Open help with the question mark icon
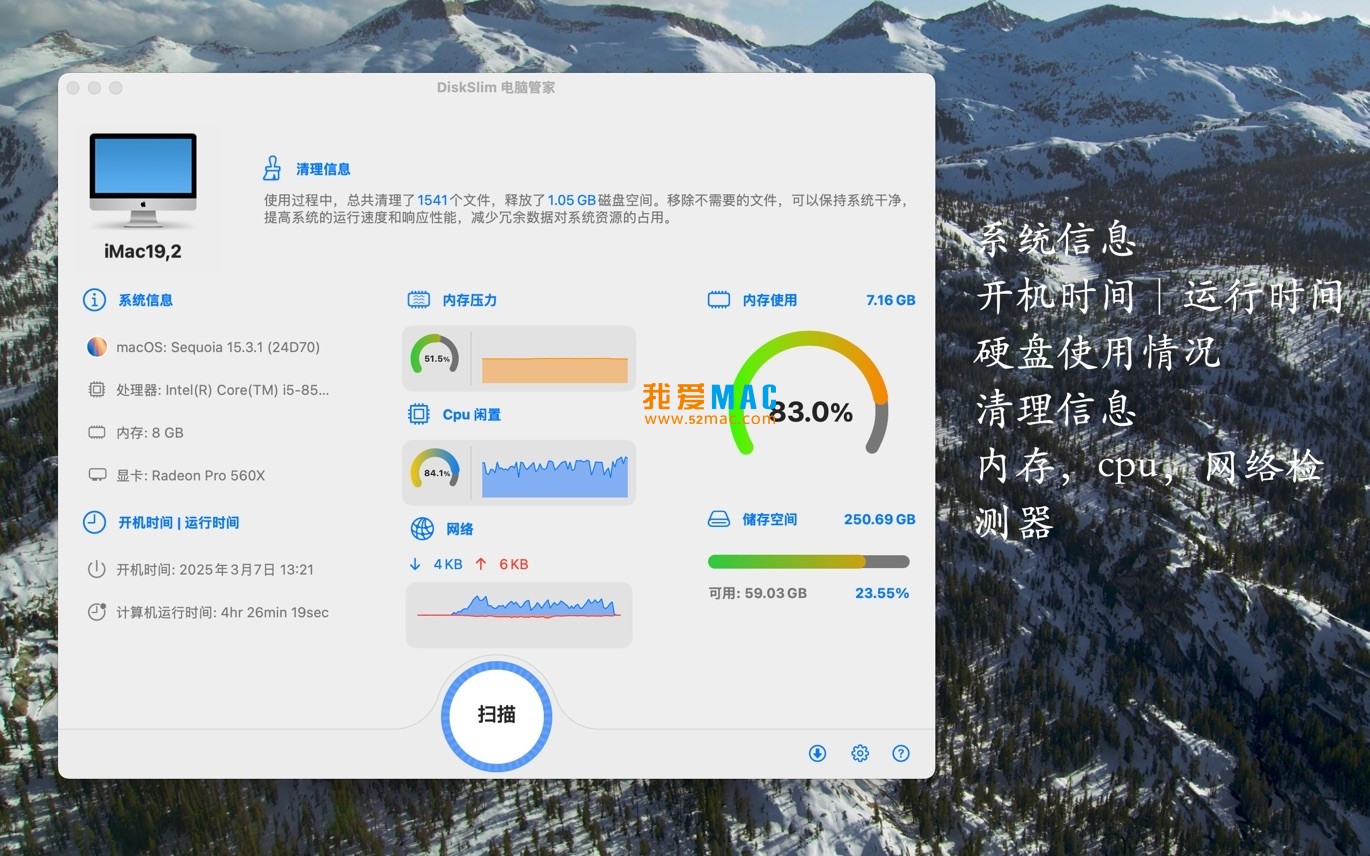 [x=901, y=754]
